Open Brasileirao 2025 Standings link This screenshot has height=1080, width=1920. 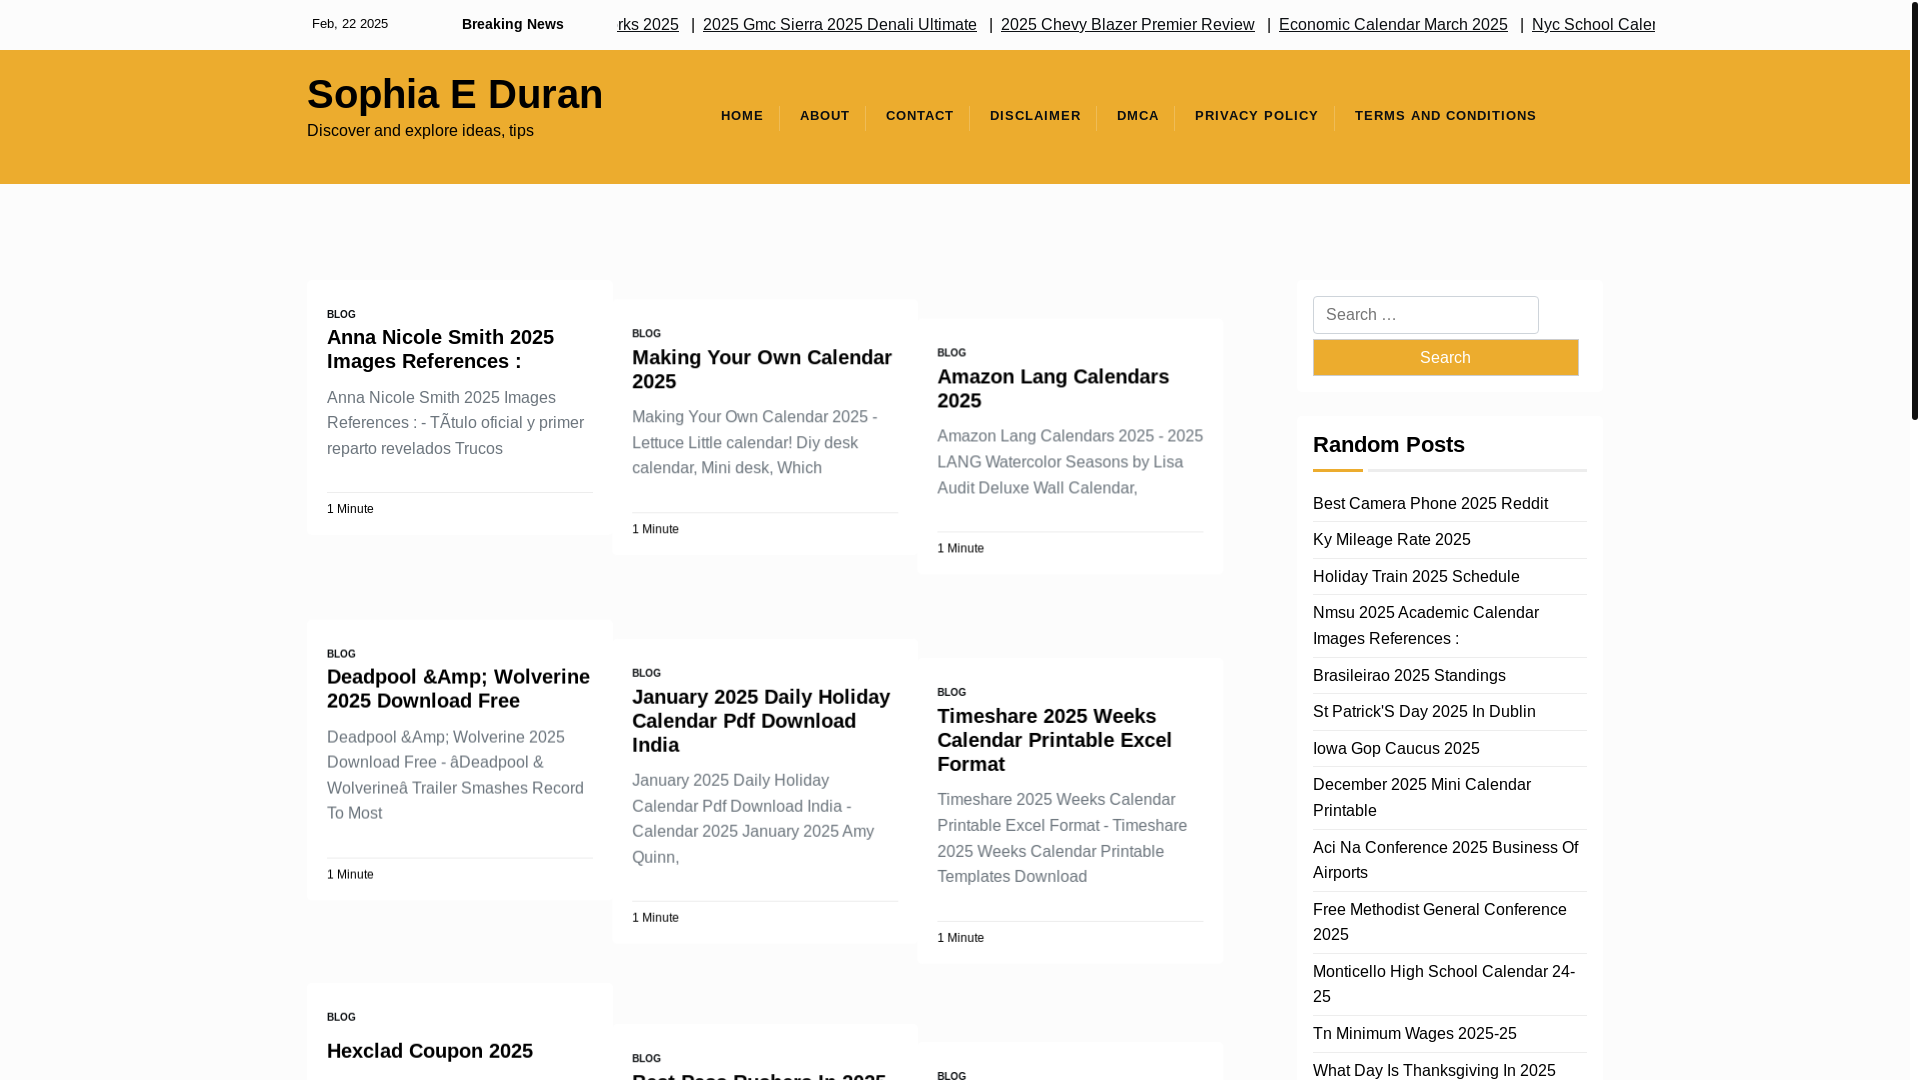click(x=1408, y=675)
